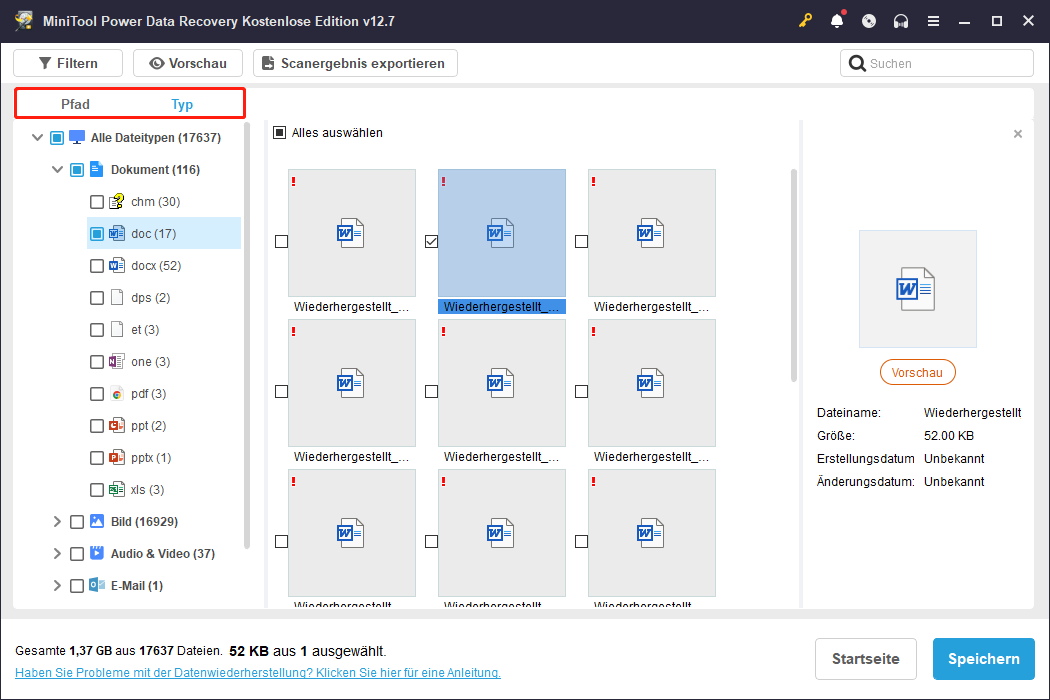1050x700 pixels.
Task: Open notifications via the bell icon
Action: (x=837, y=20)
